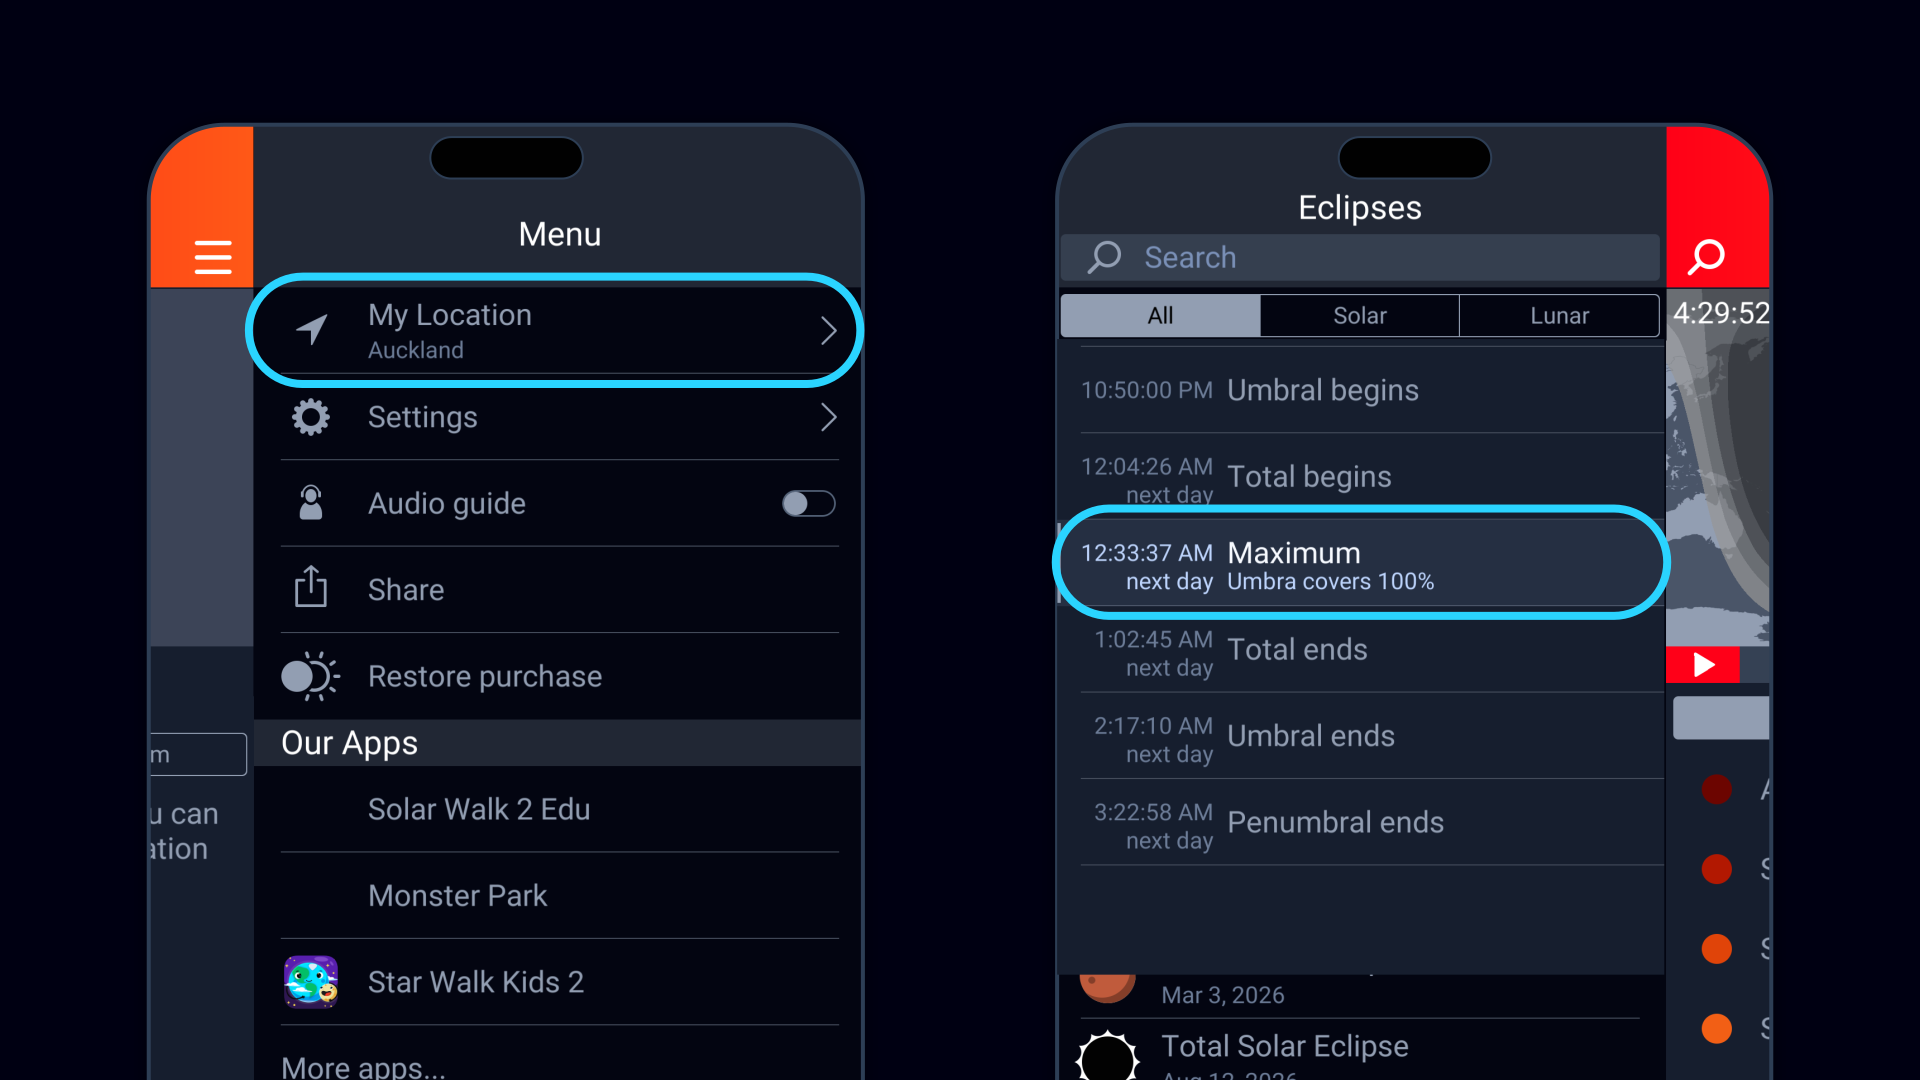Viewport: 1920px width, 1080px height.
Task: Click the location arrow icon
Action: coord(312,330)
